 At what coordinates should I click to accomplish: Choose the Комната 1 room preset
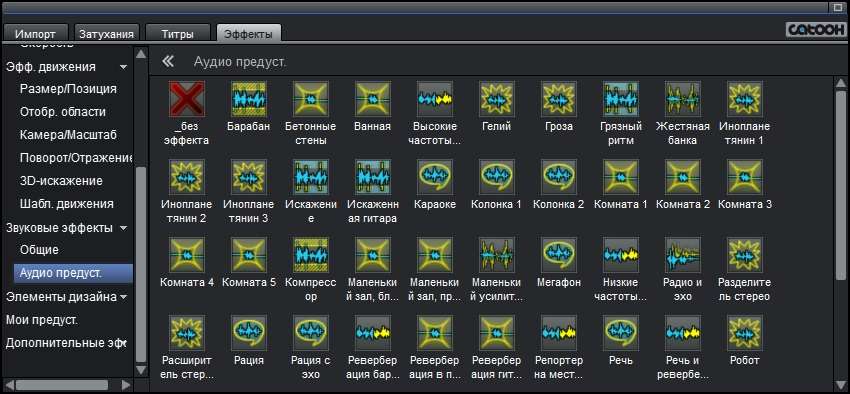tap(621, 177)
